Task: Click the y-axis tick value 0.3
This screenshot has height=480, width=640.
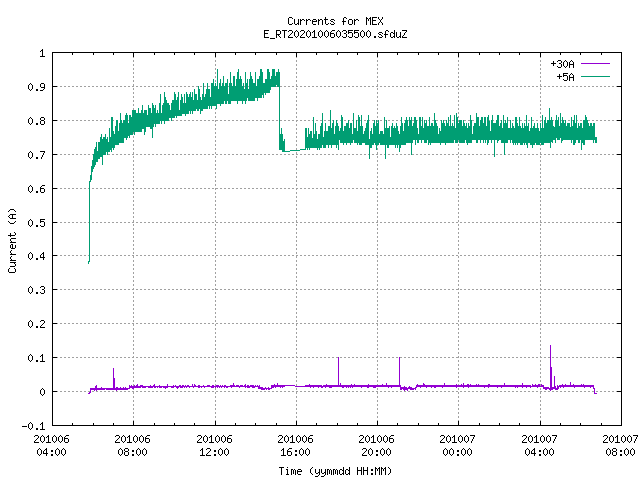Action: (36, 290)
